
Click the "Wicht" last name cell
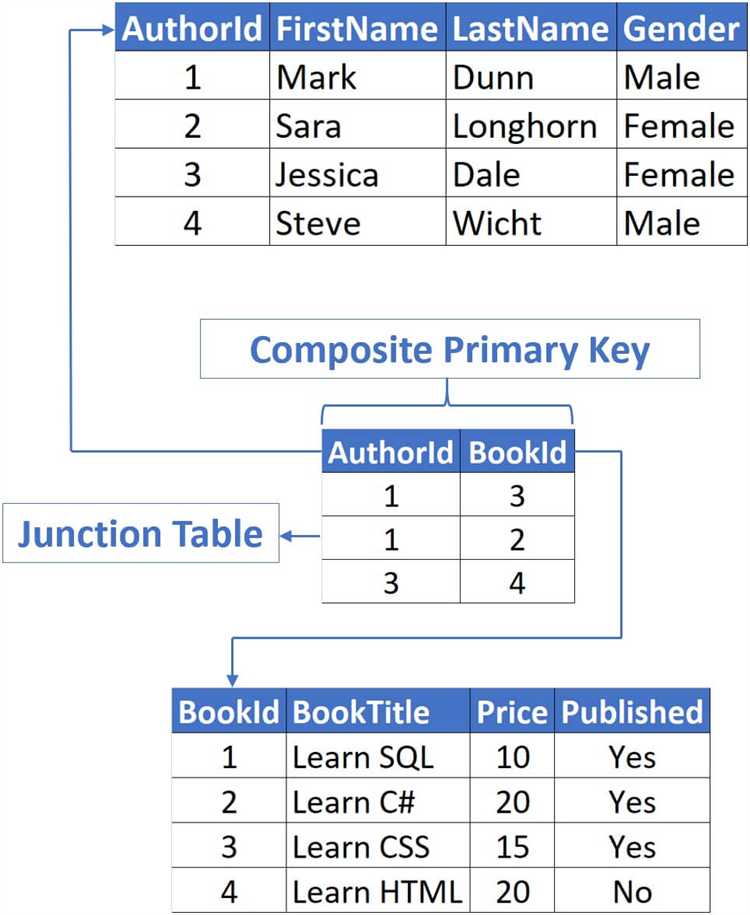(530, 222)
